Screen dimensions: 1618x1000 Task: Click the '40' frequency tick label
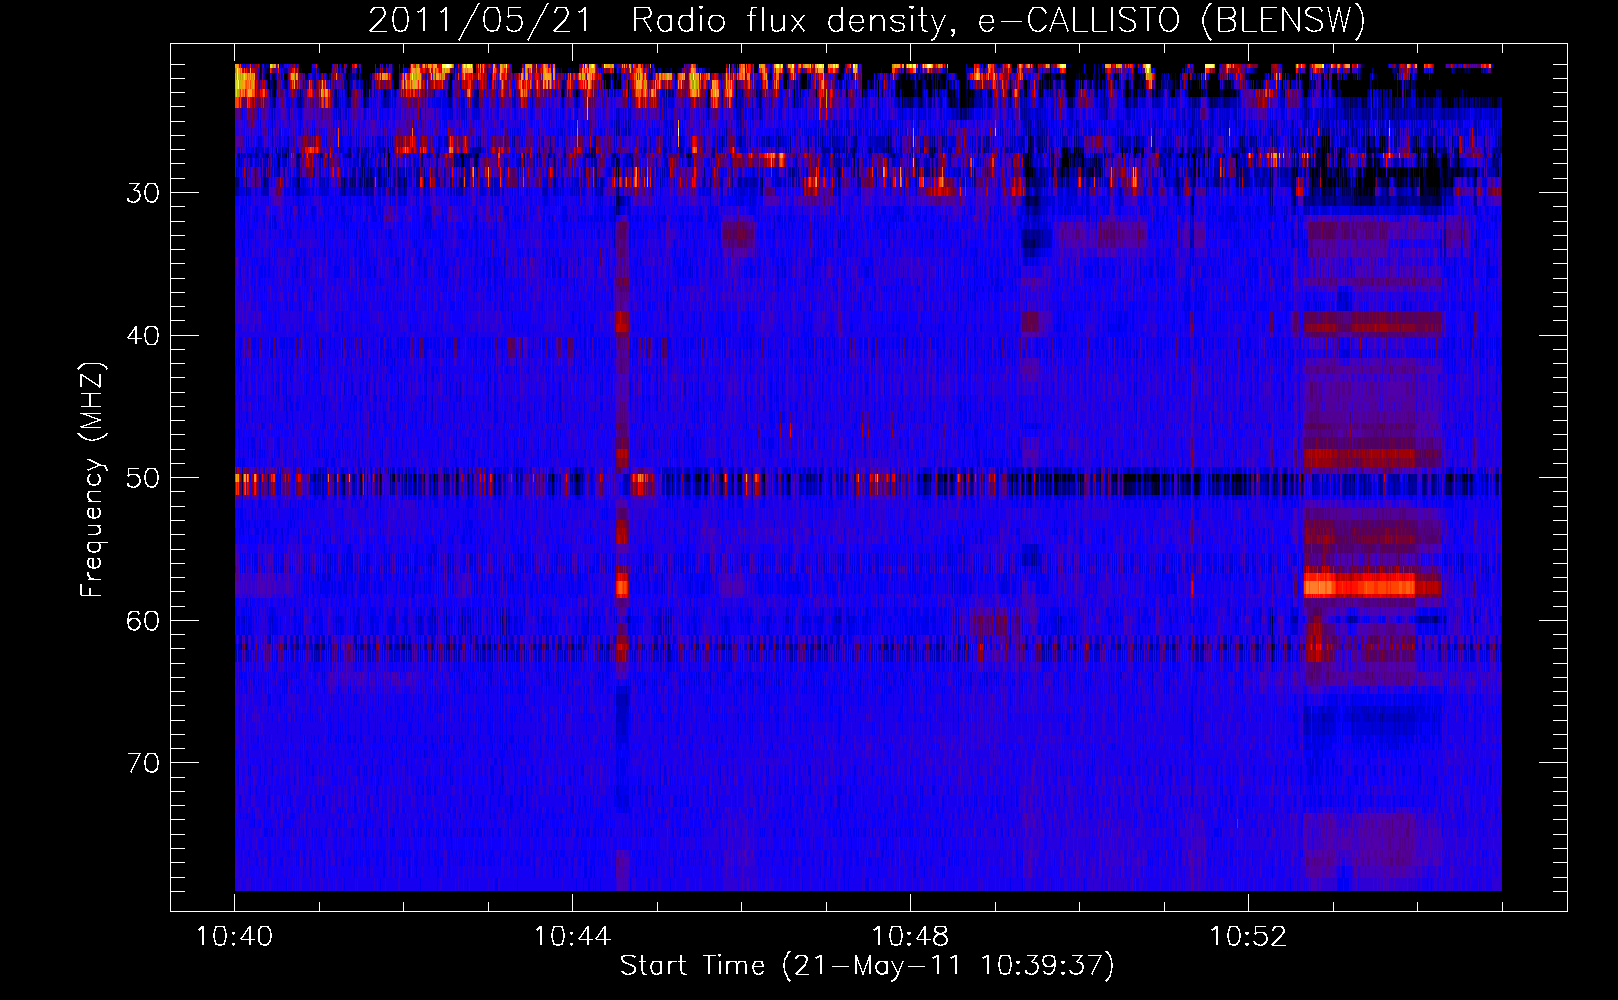(143, 336)
